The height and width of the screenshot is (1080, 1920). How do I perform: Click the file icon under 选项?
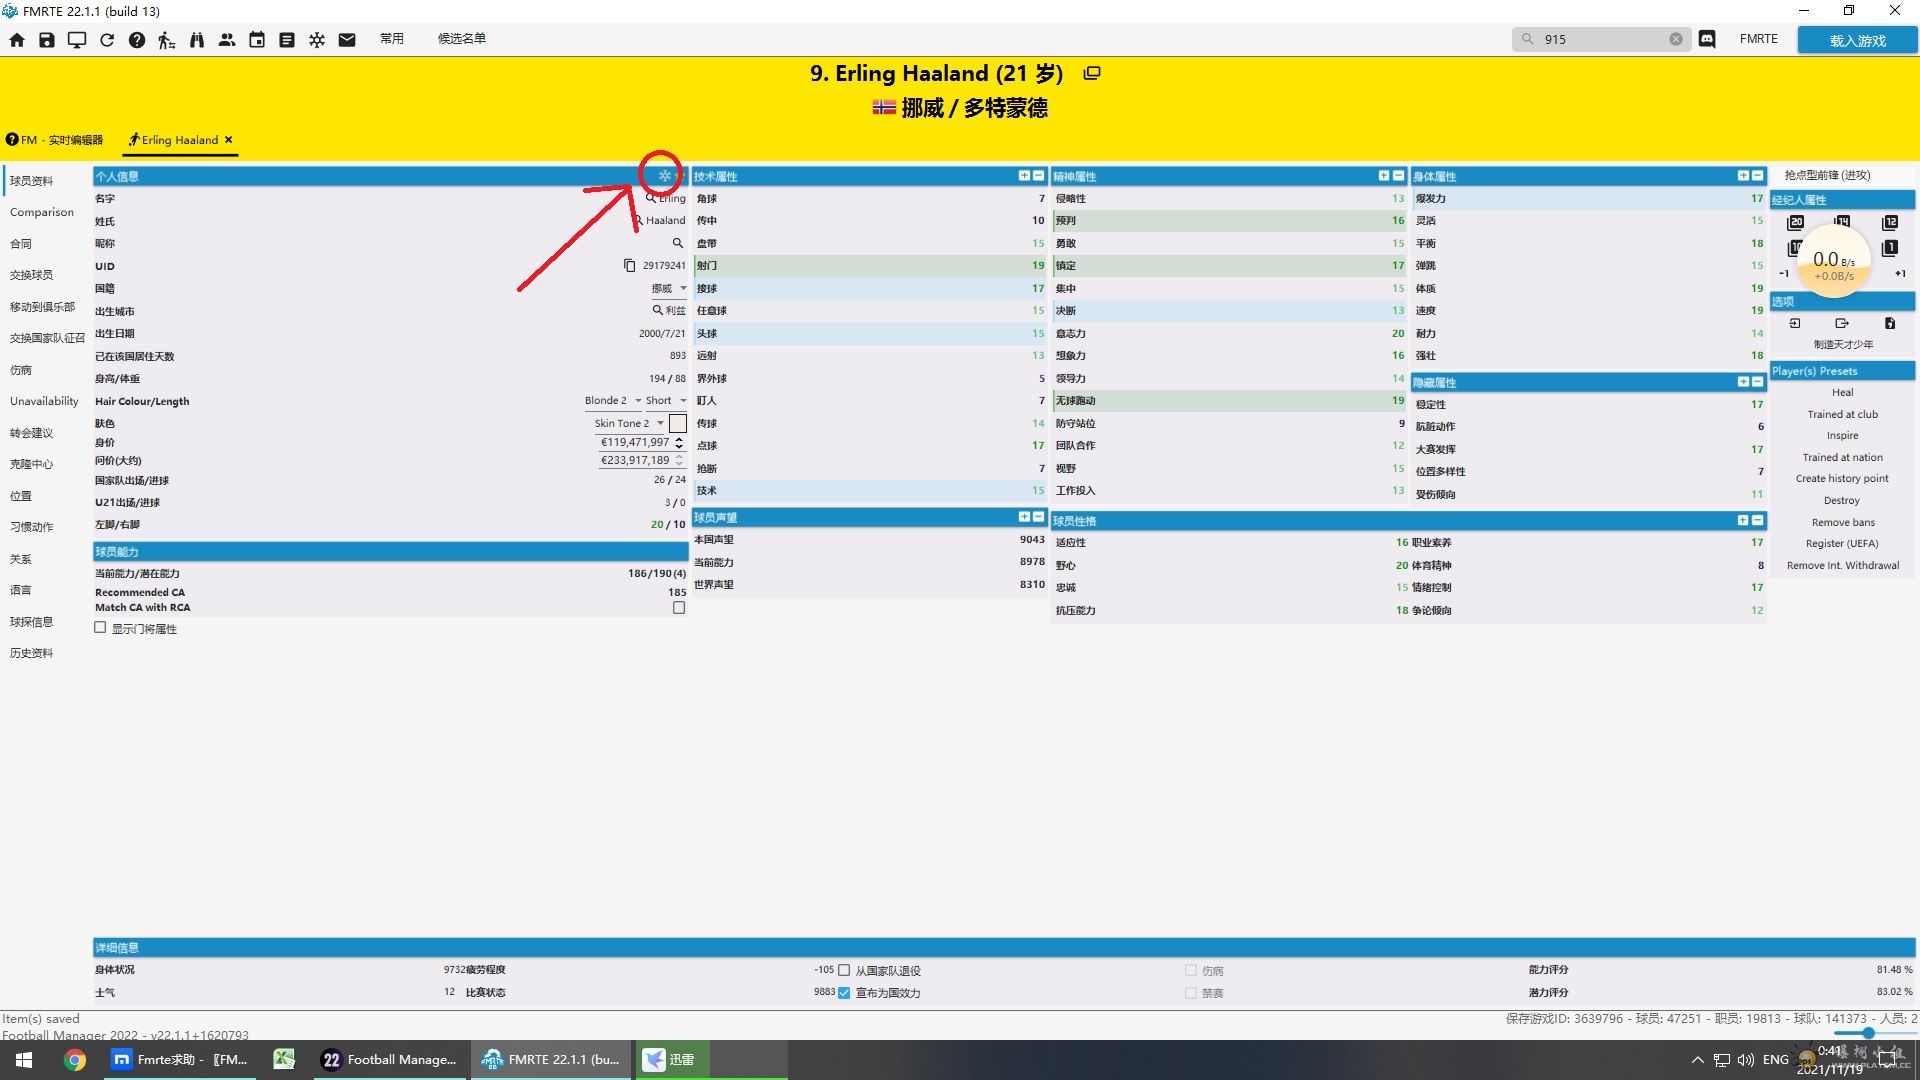1890,323
